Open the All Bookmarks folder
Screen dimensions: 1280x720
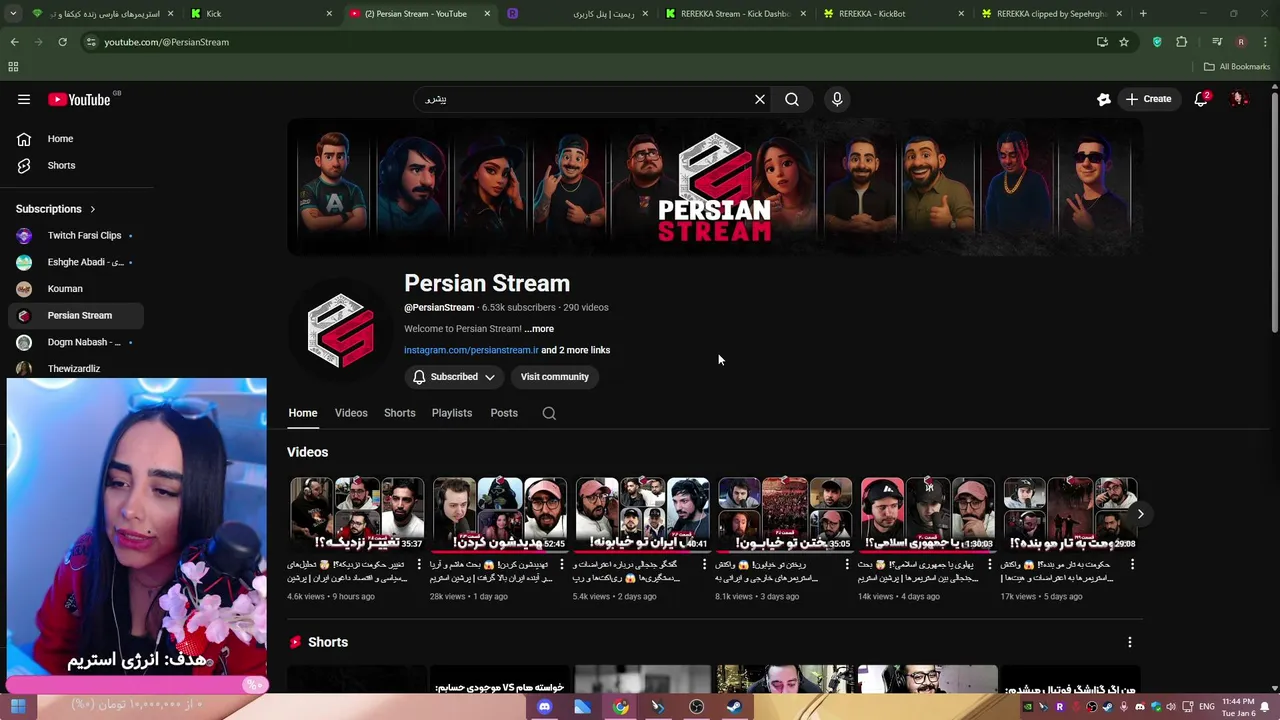(x=1237, y=67)
